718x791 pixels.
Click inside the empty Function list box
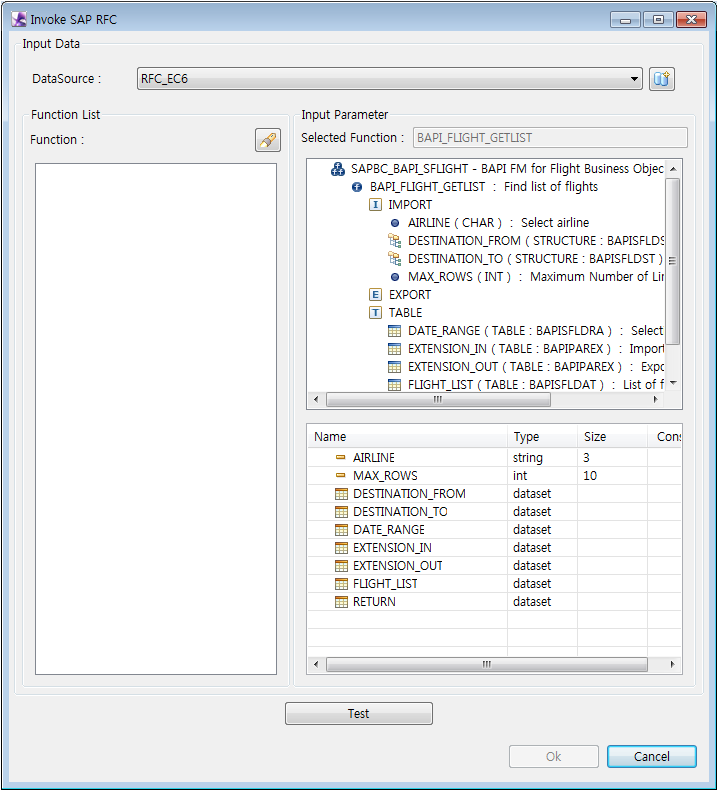[156, 418]
